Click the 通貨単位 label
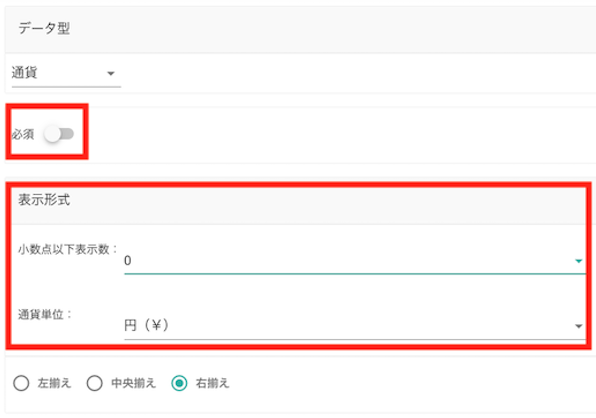Viewport: 596px width, 418px height. coord(45,315)
